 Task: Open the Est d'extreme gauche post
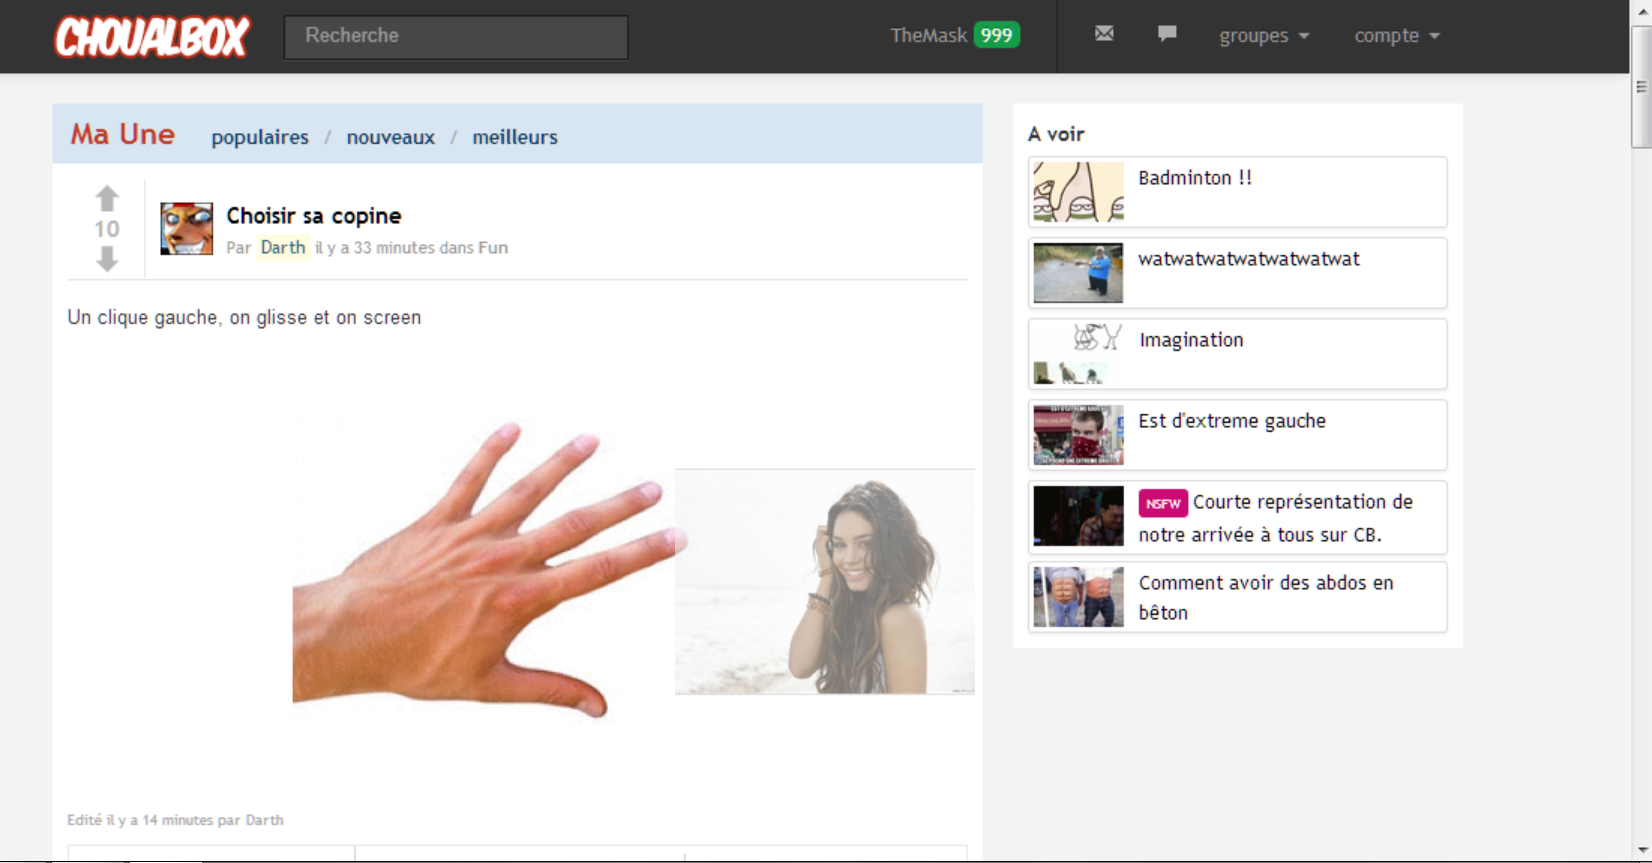1232,421
